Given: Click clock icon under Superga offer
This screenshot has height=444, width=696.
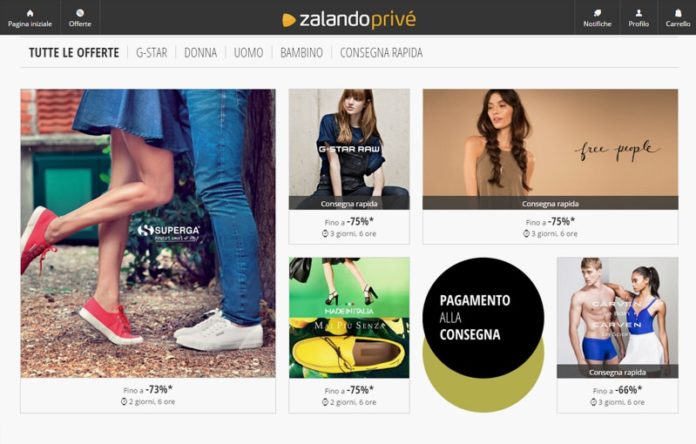Looking at the screenshot, I should 124,401.
